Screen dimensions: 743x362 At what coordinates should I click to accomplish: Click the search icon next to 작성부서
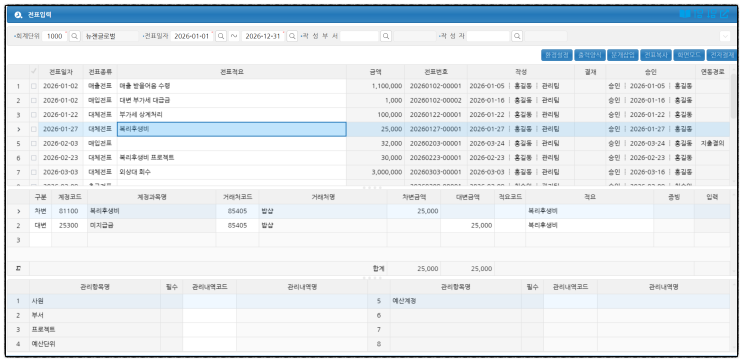pos(386,36)
